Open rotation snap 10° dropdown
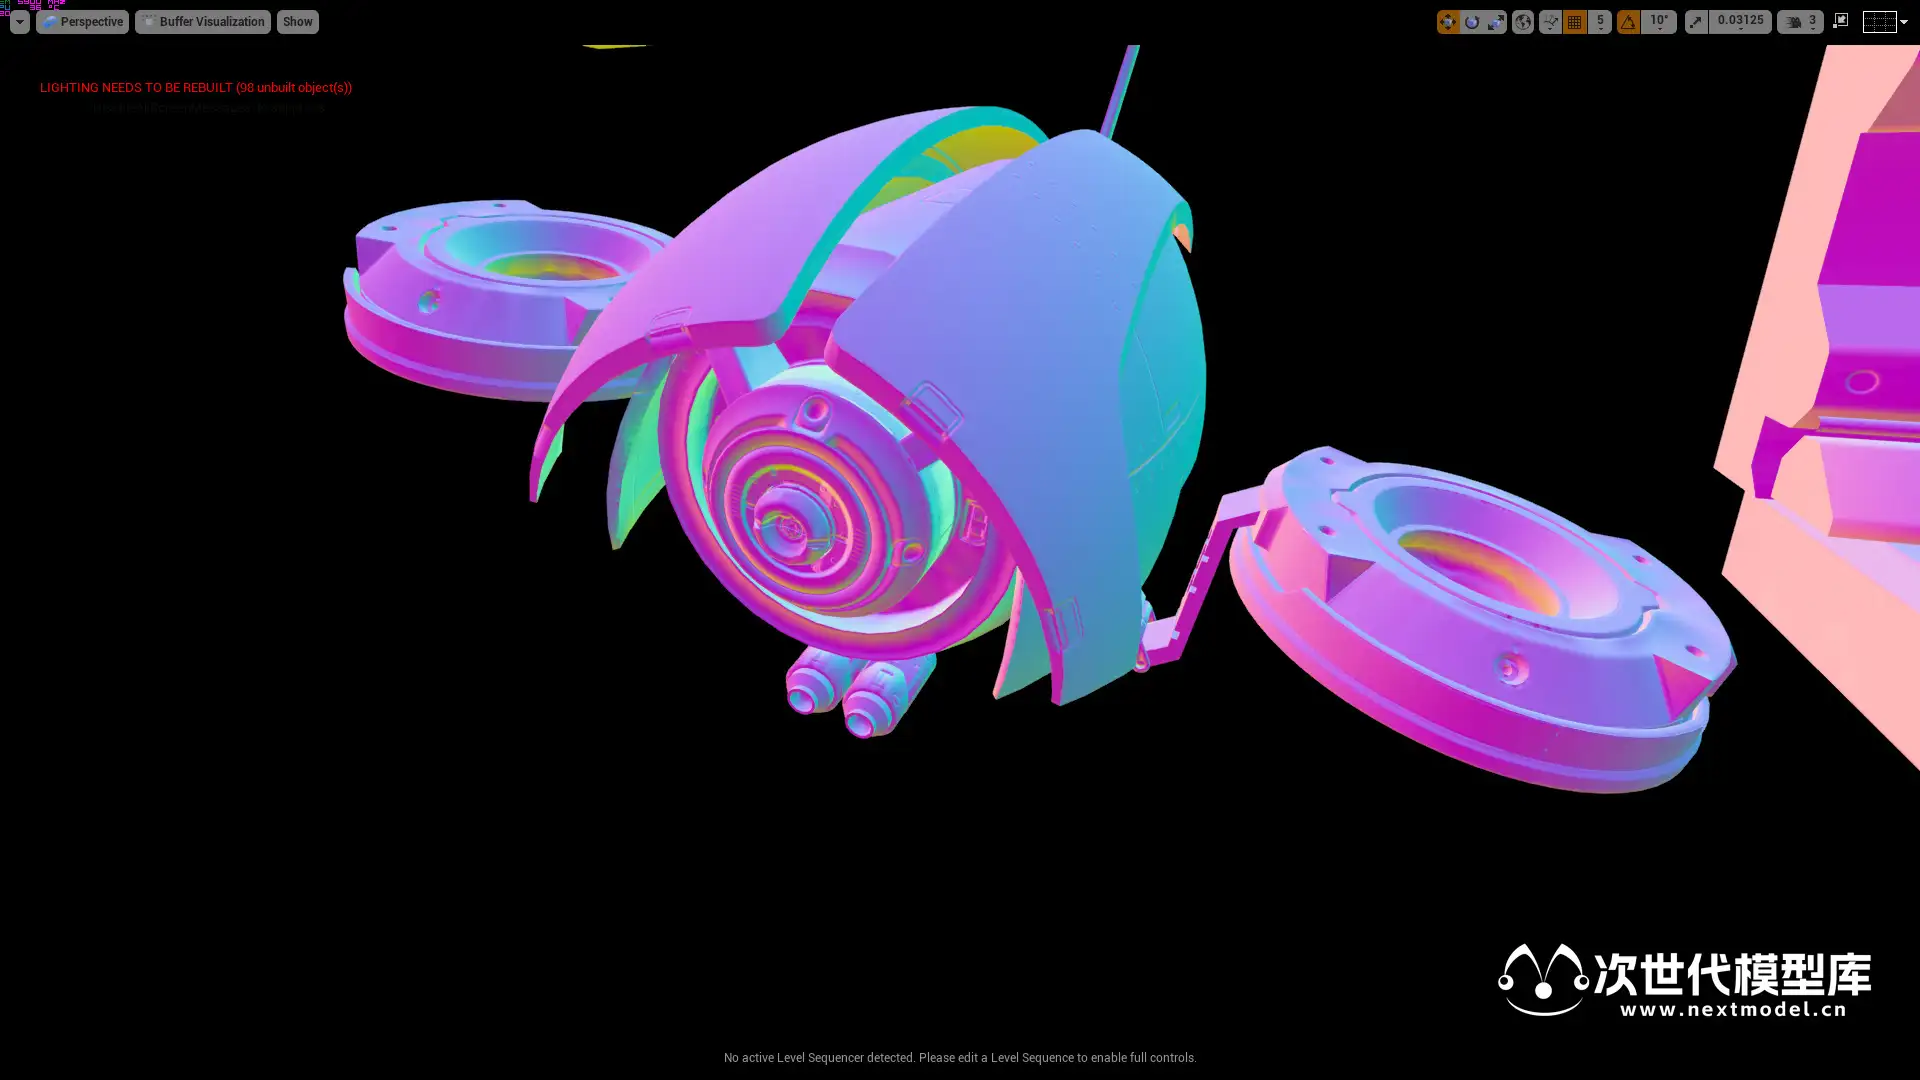Viewport: 1920px width, 1080px height. coord(1659,21)
